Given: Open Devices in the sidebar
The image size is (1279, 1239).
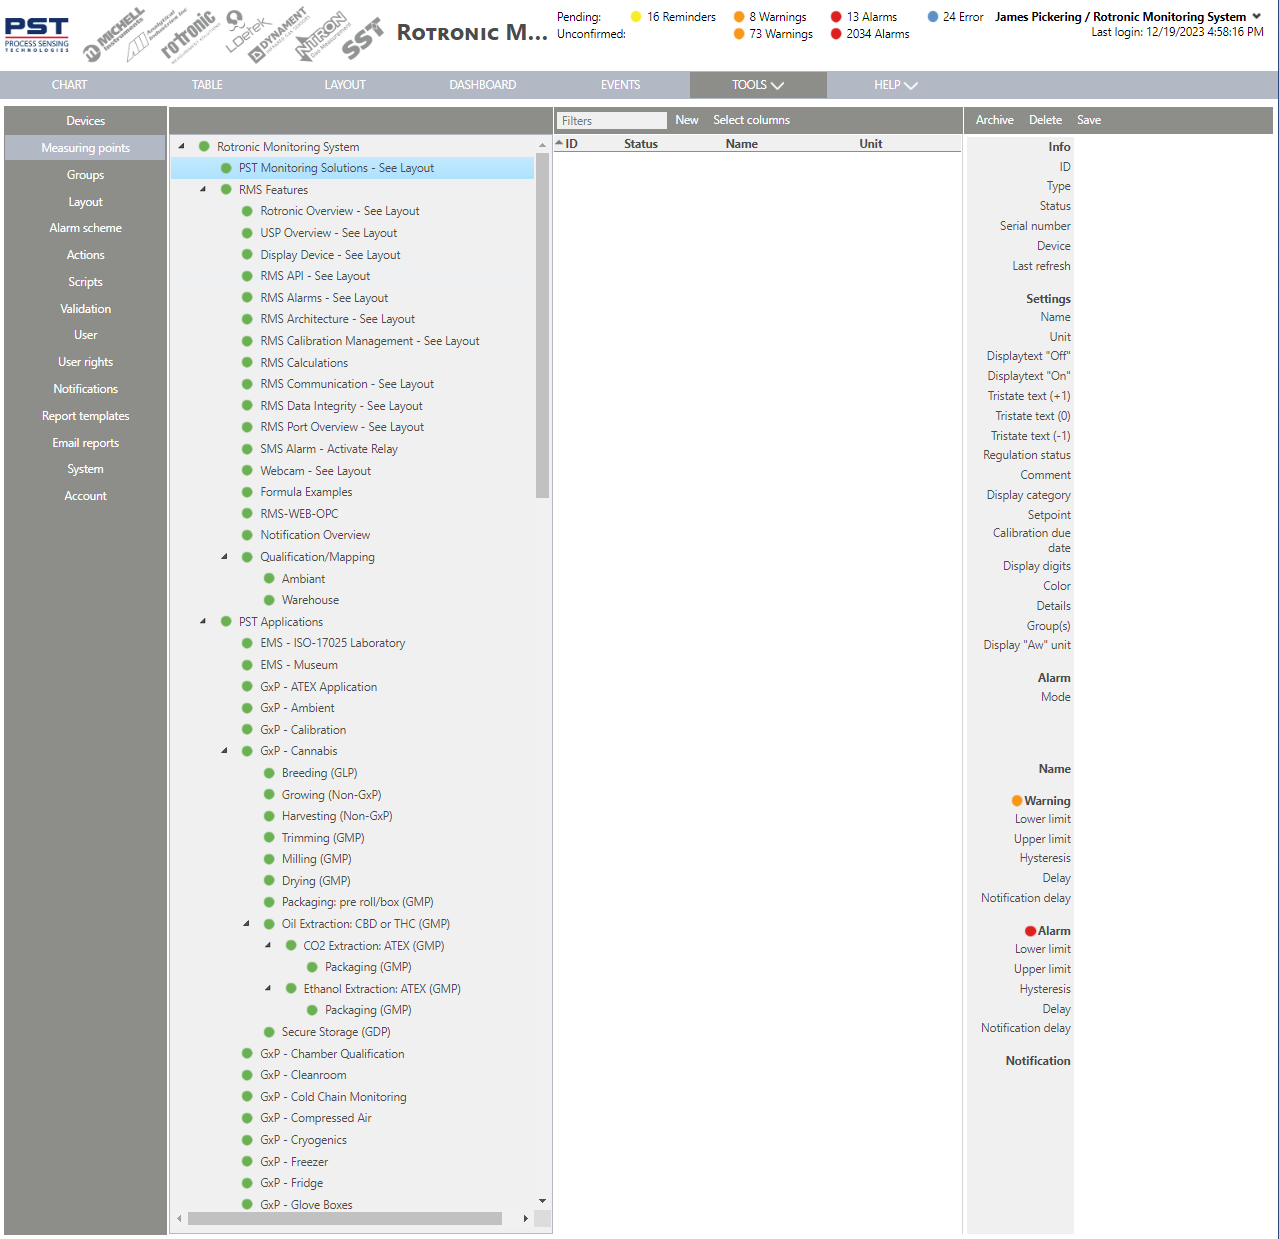Looking at the screenshot, I should [86, 121].
